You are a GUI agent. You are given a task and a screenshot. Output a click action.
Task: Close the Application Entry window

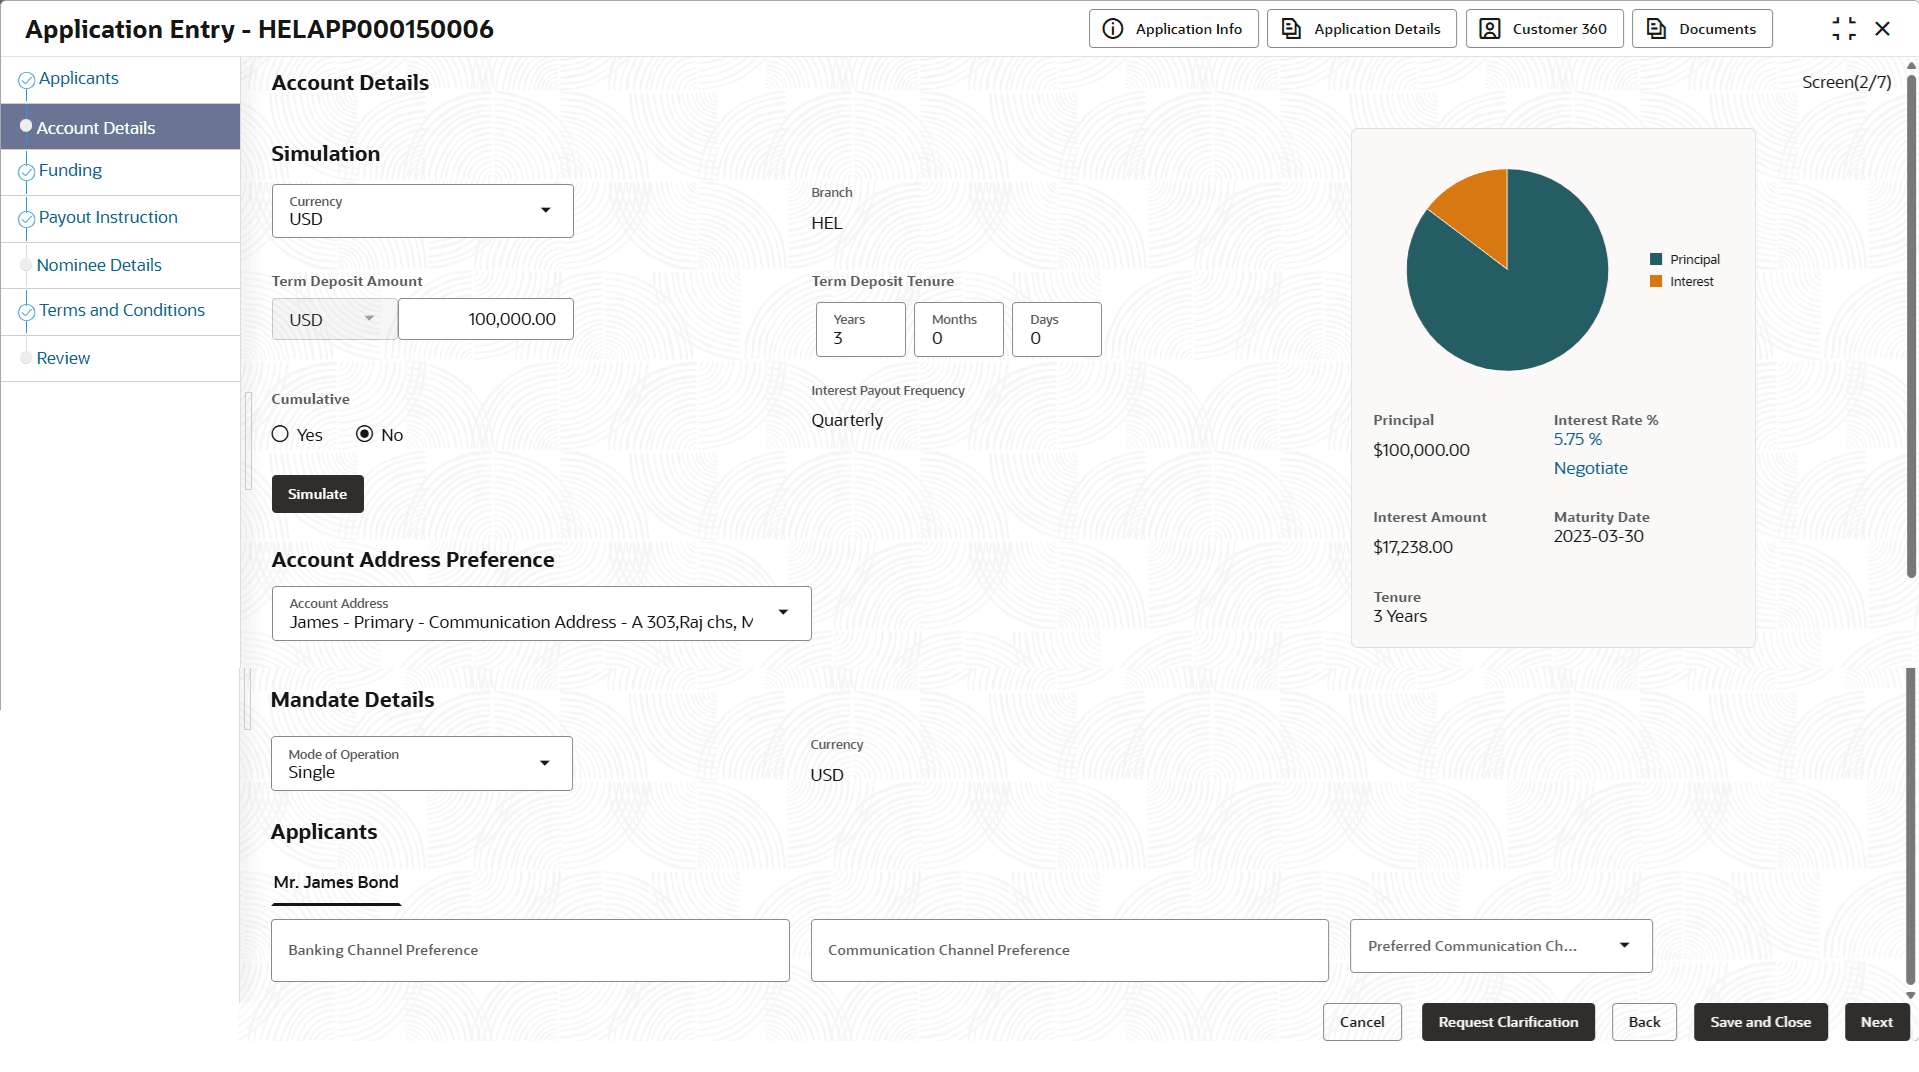coord(1882,29)
